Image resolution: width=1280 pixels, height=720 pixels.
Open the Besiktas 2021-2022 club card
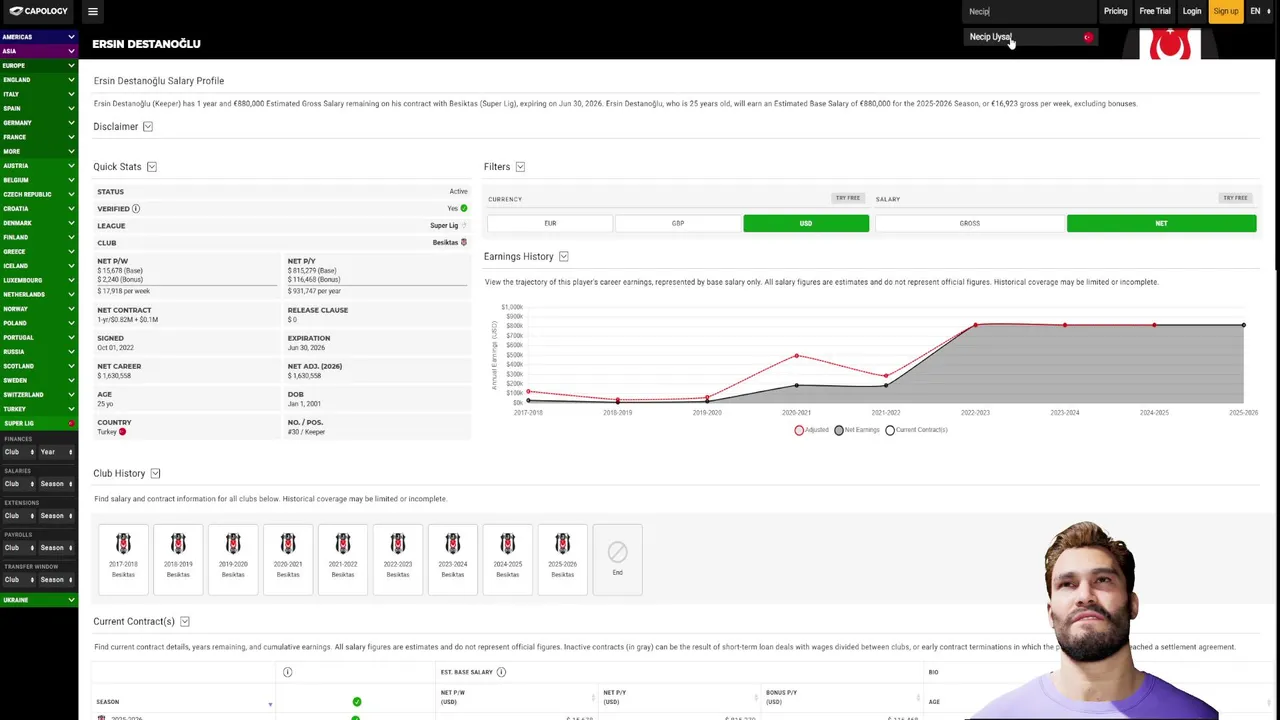point(343,559)
